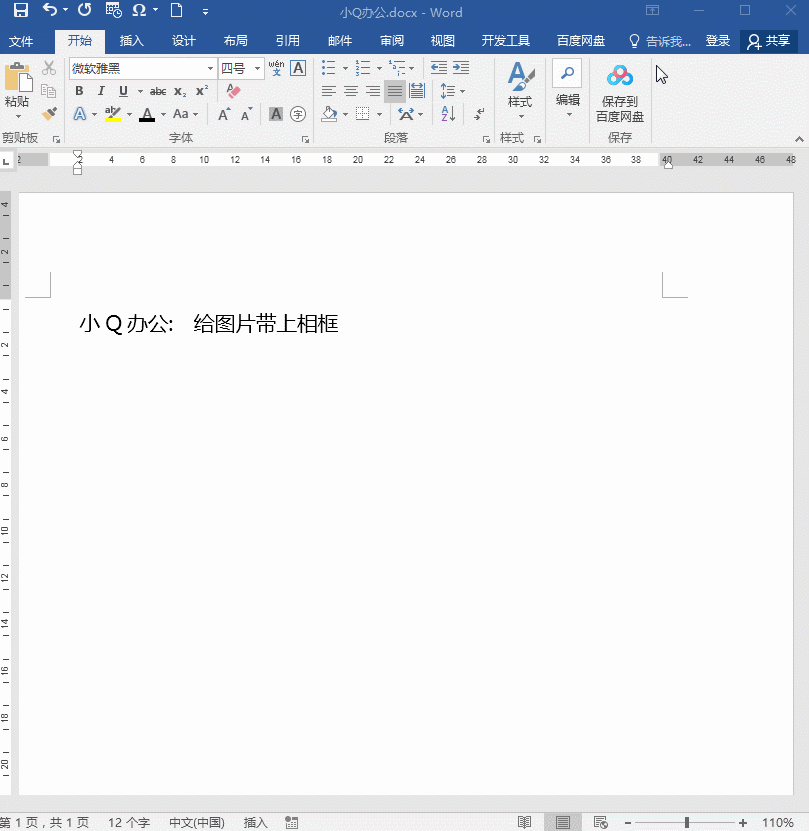The height and width of the screenshot is (831, 809).
Task: Click the 共享 share button
Action: click(x=769, y=41)
